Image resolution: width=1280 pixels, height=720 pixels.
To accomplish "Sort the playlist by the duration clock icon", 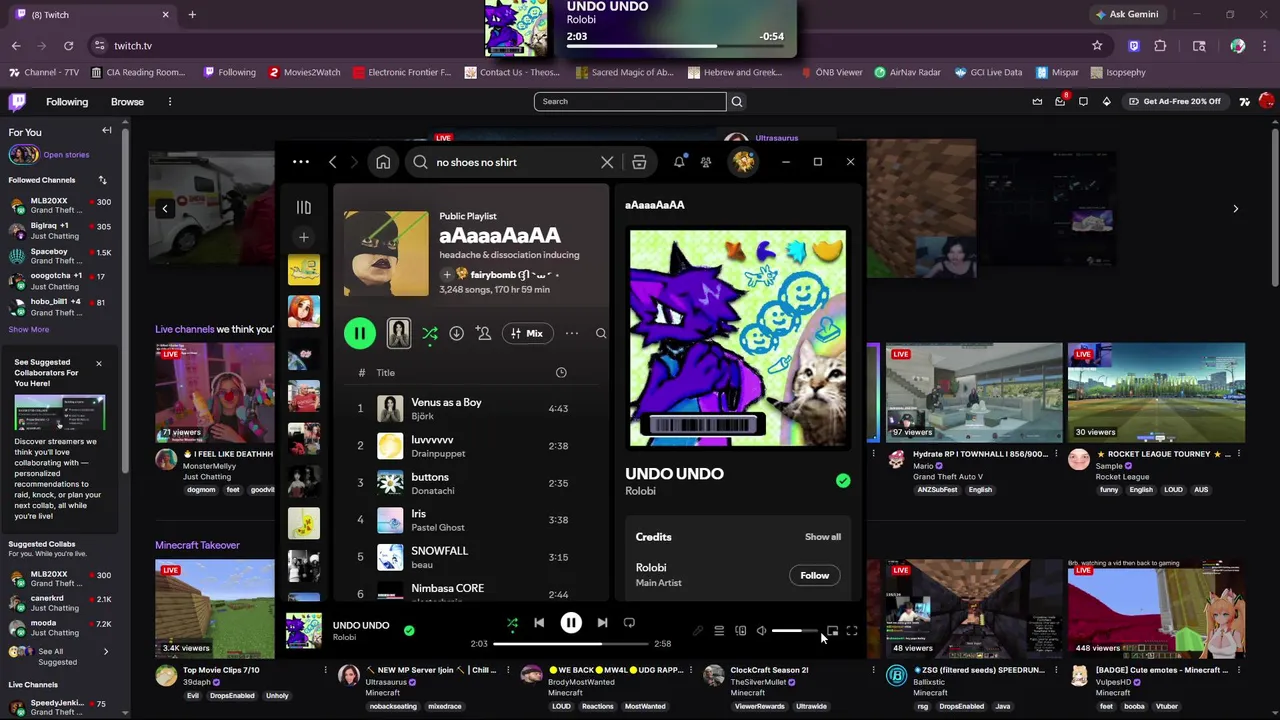I will click(x=561, y=372).
